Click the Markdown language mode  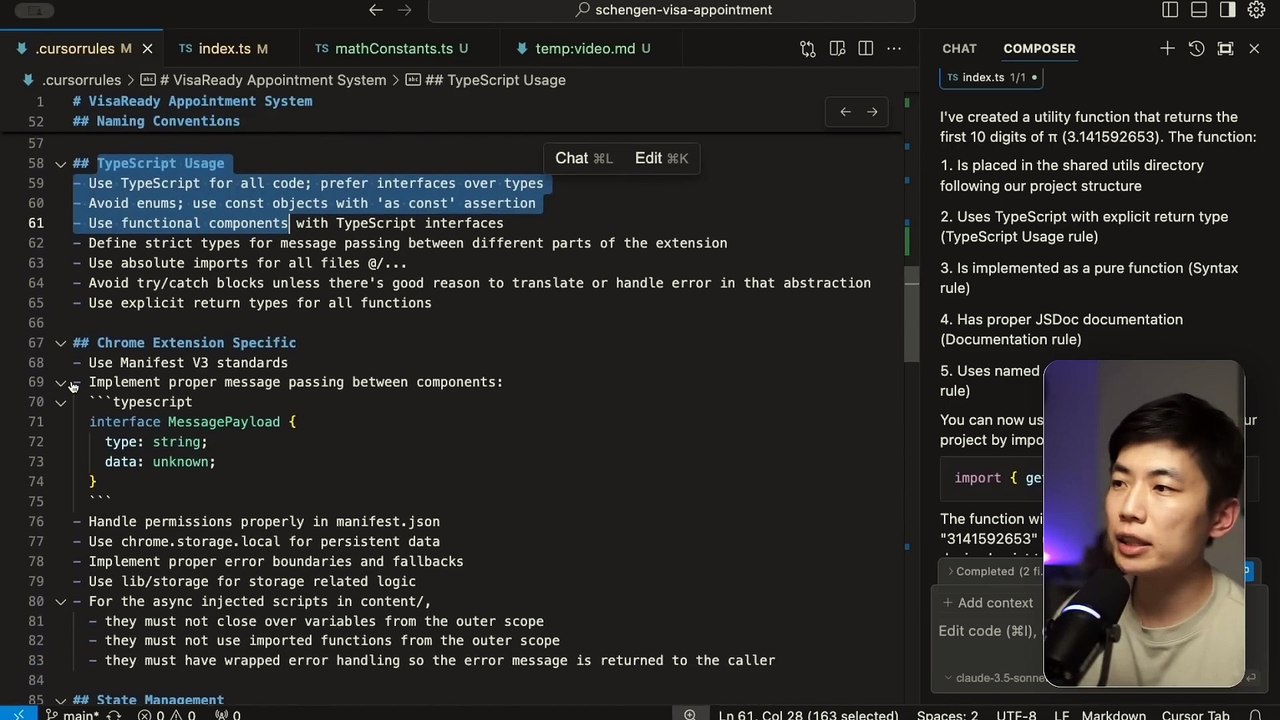(1113, 714)
